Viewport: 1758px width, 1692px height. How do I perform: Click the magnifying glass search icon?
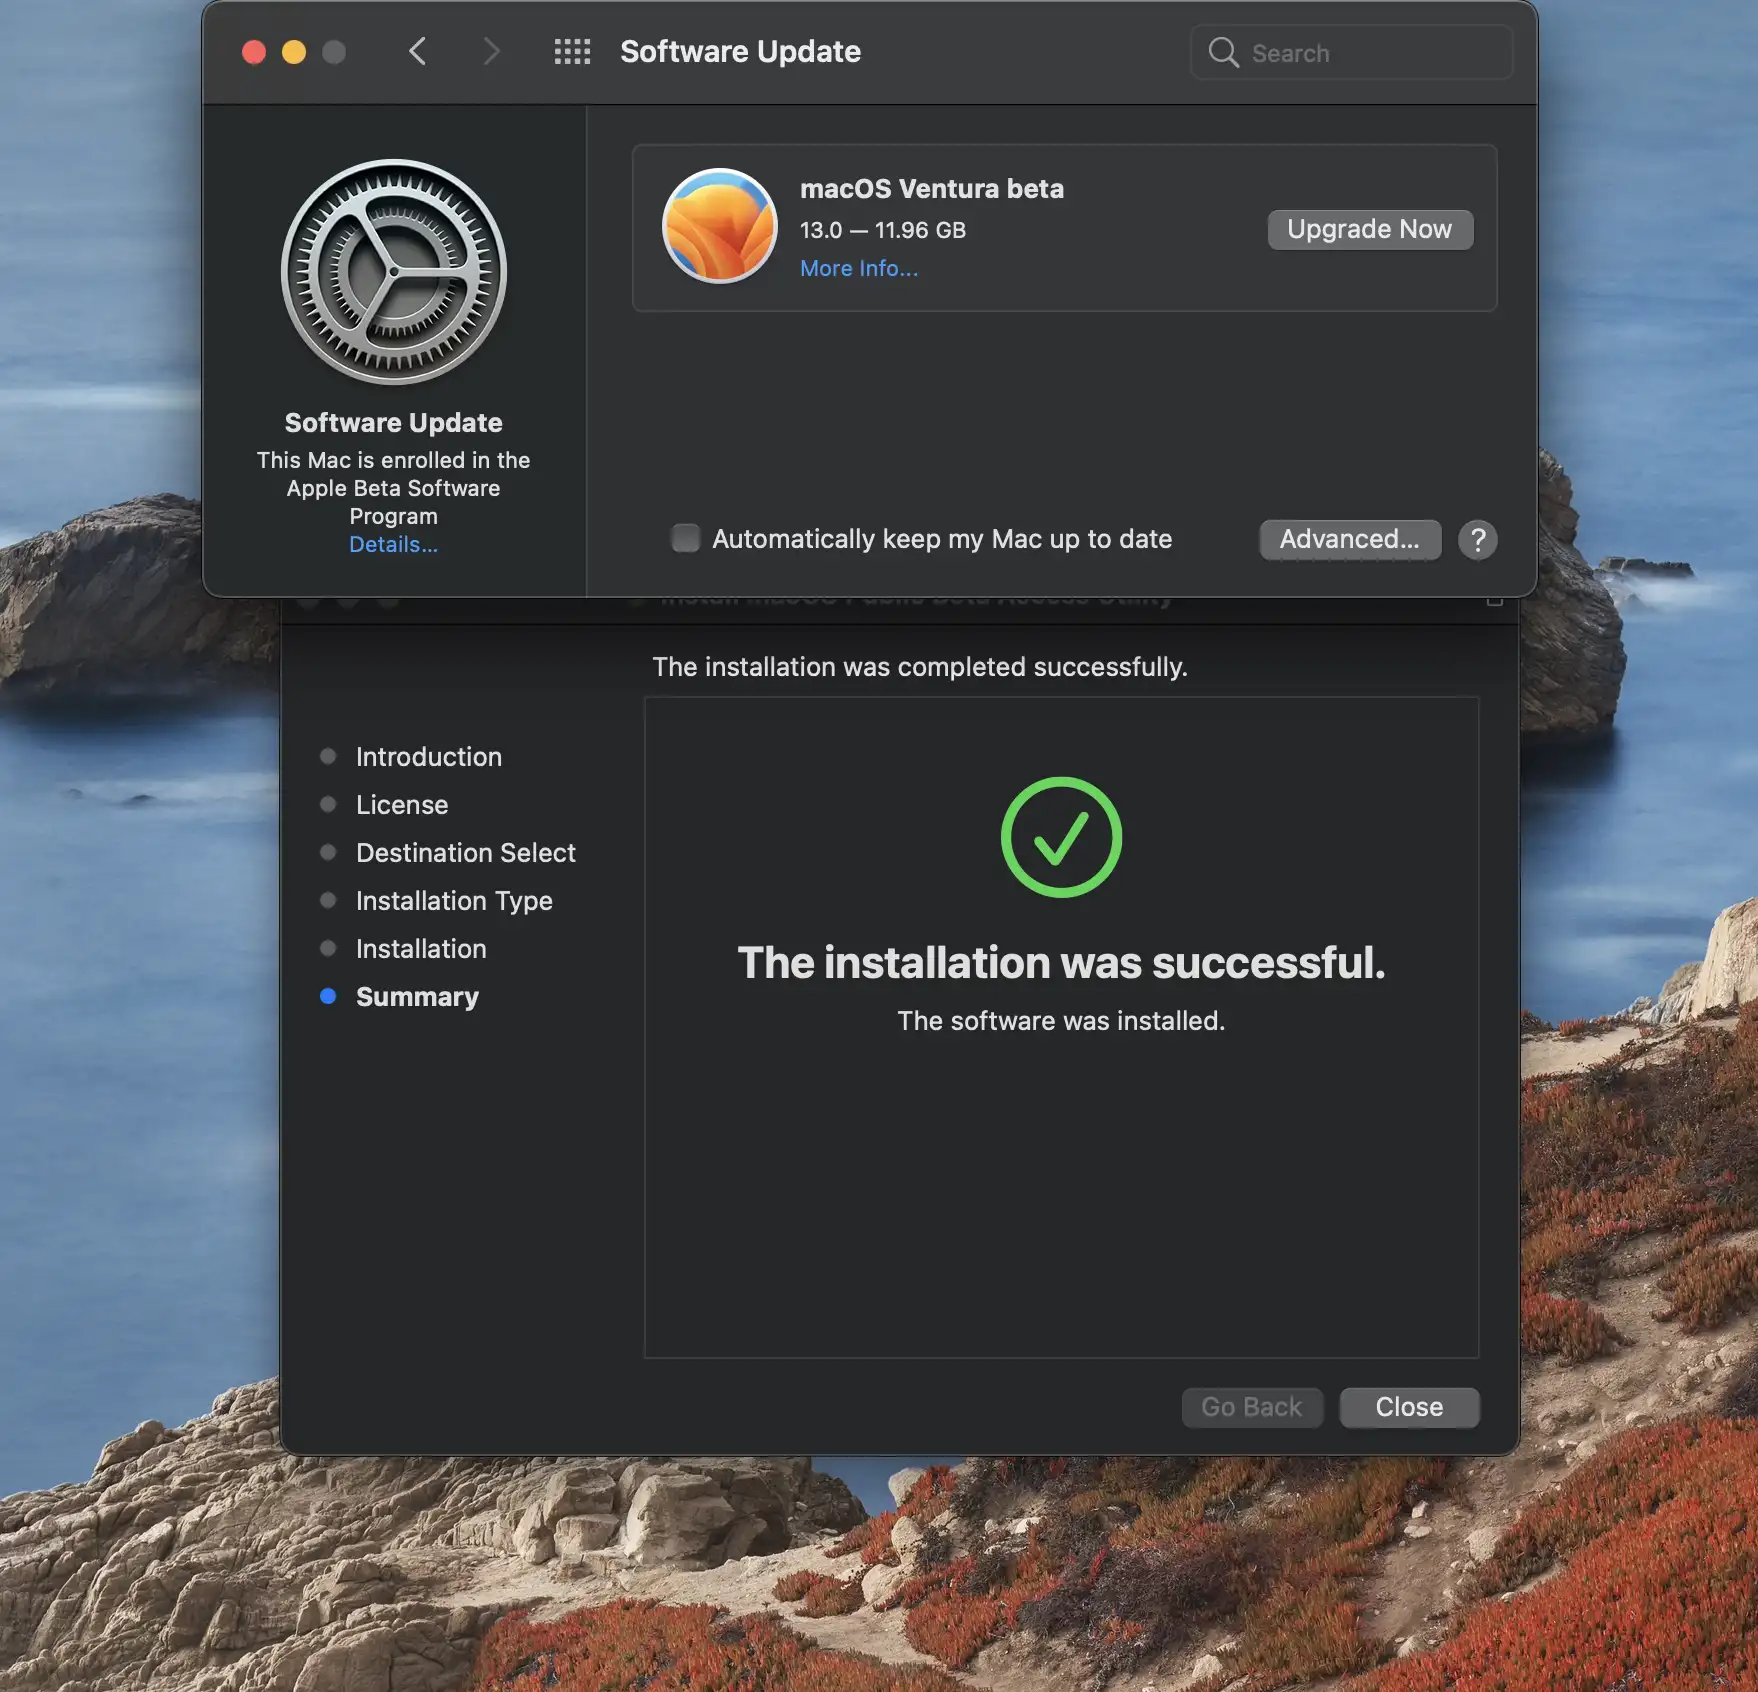point(1223,53)
